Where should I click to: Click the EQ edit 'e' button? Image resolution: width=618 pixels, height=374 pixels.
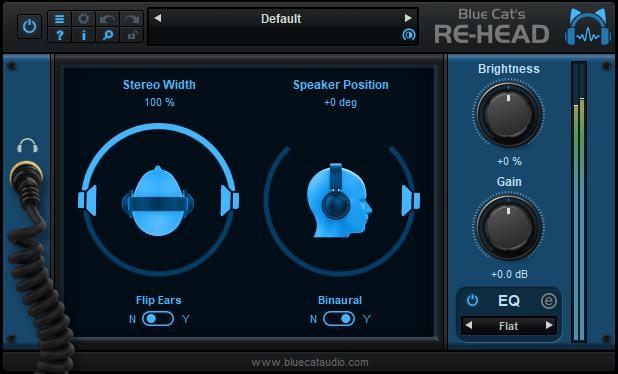click(x=548, y=301)
